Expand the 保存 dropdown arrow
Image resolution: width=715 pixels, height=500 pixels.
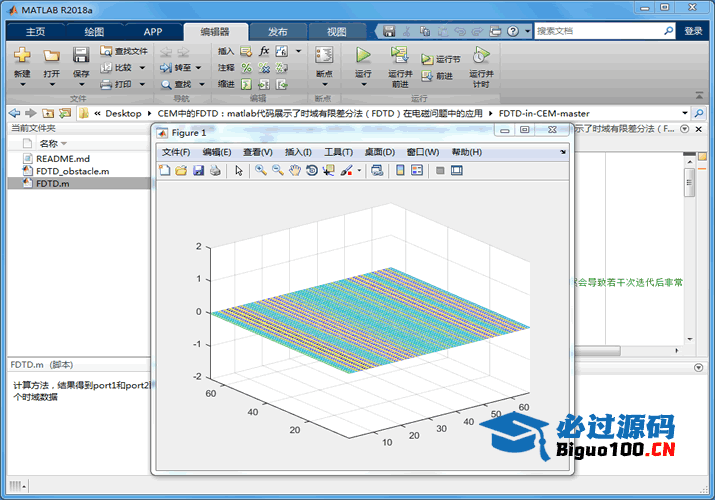point(81,85)
